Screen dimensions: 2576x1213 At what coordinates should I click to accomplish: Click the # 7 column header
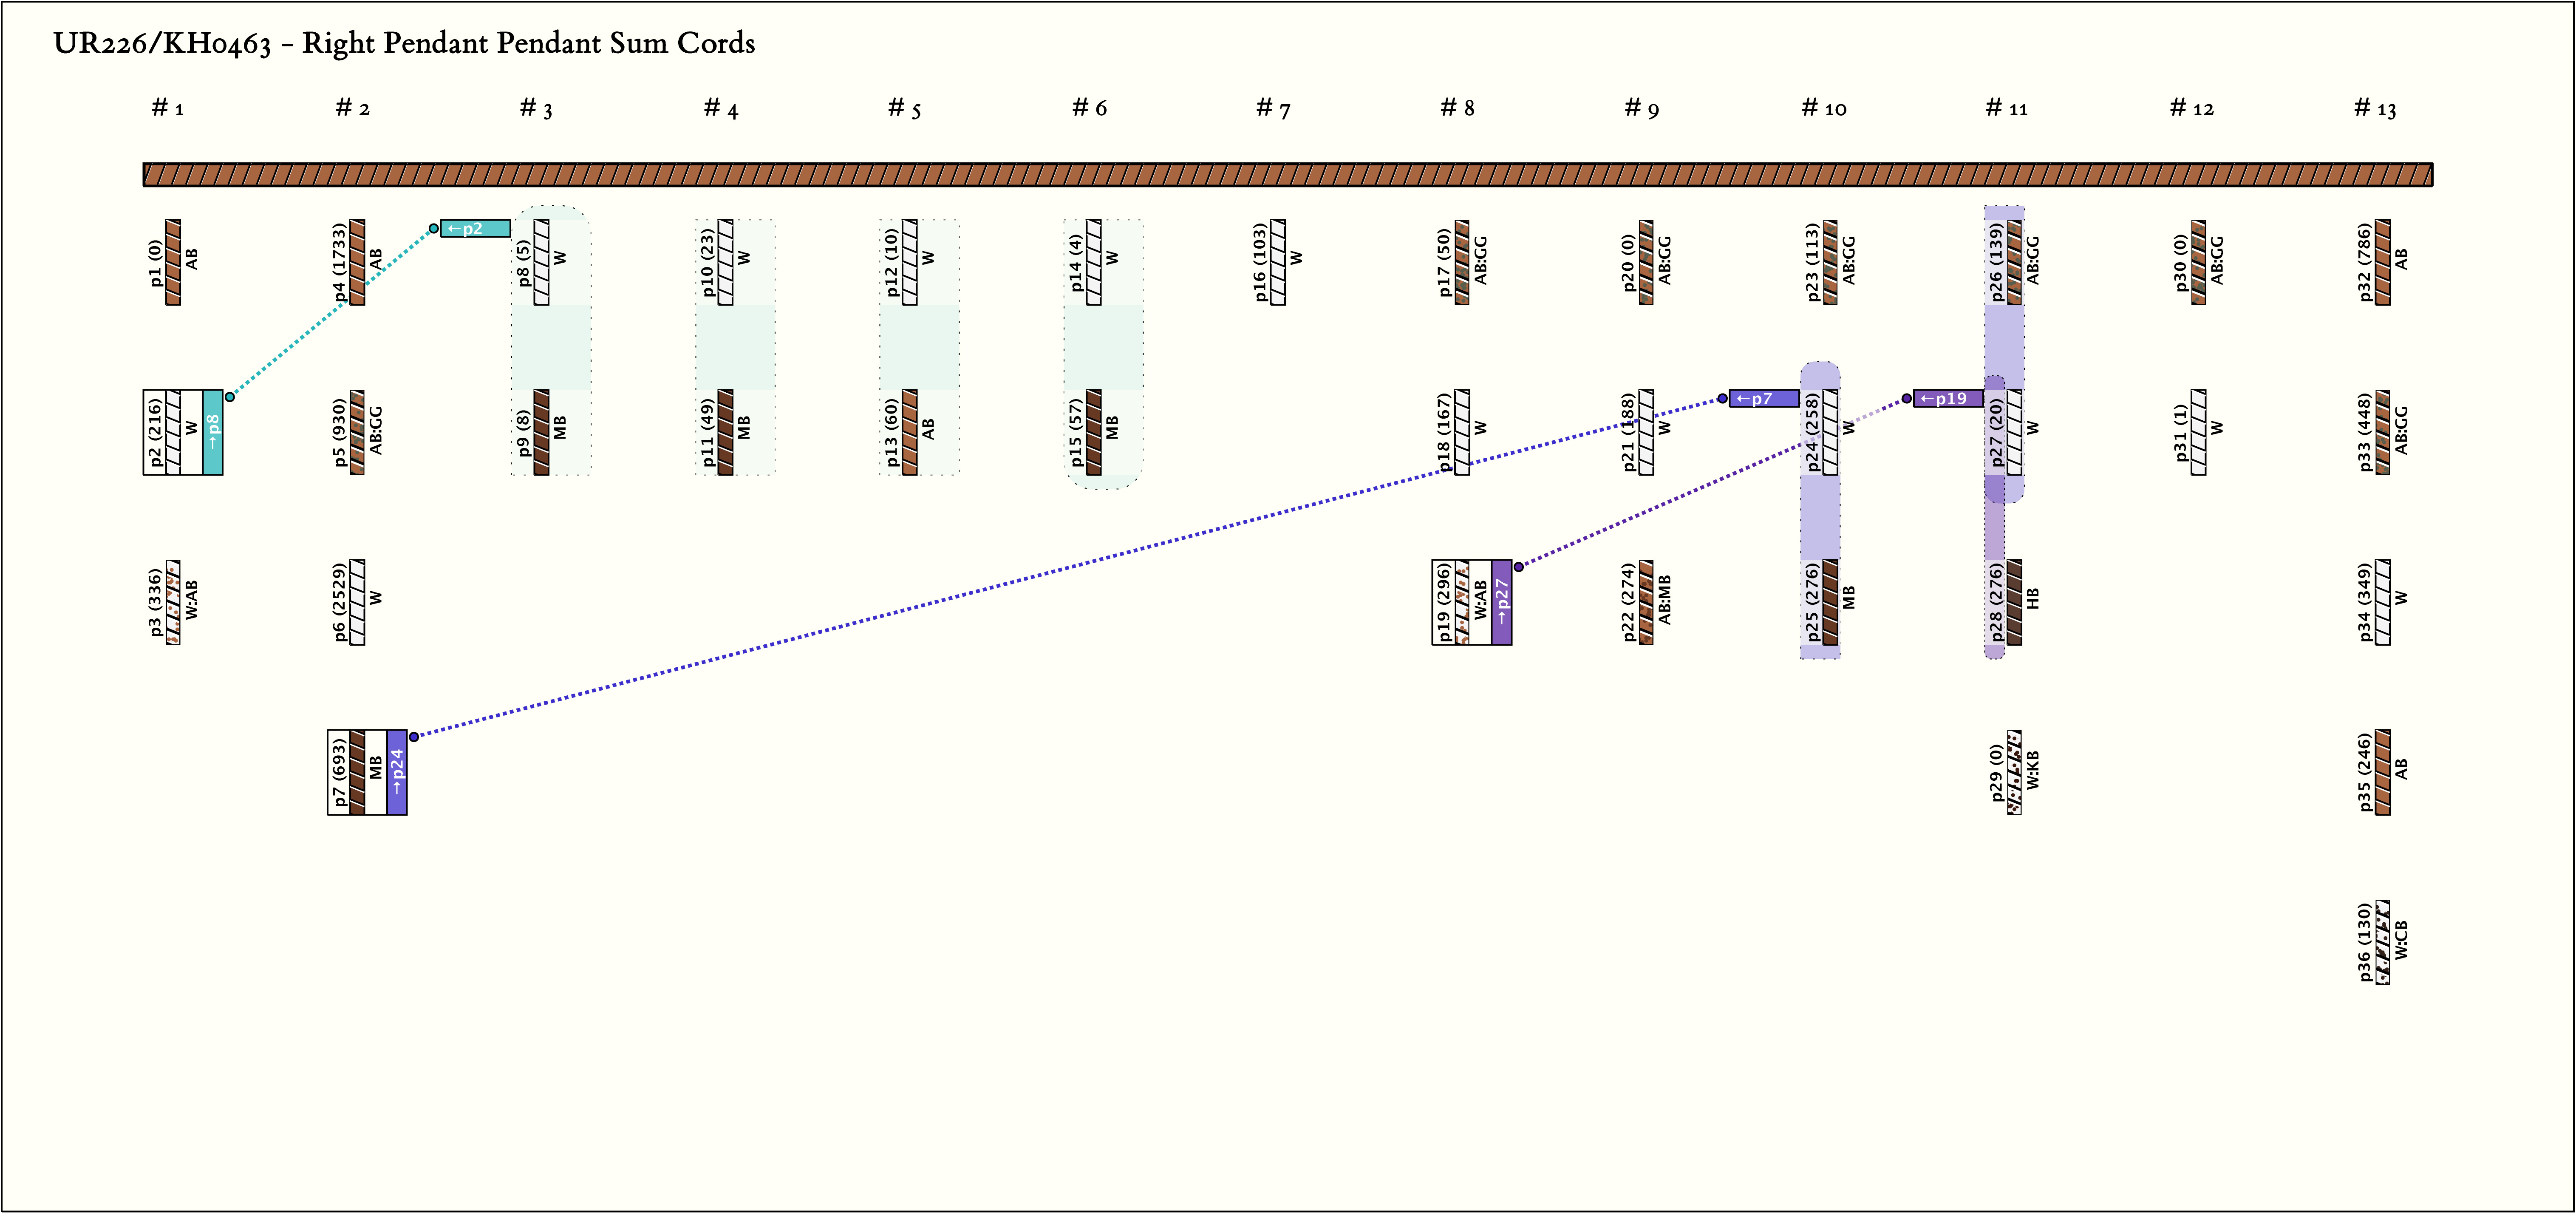click(x=1273, y=108)
